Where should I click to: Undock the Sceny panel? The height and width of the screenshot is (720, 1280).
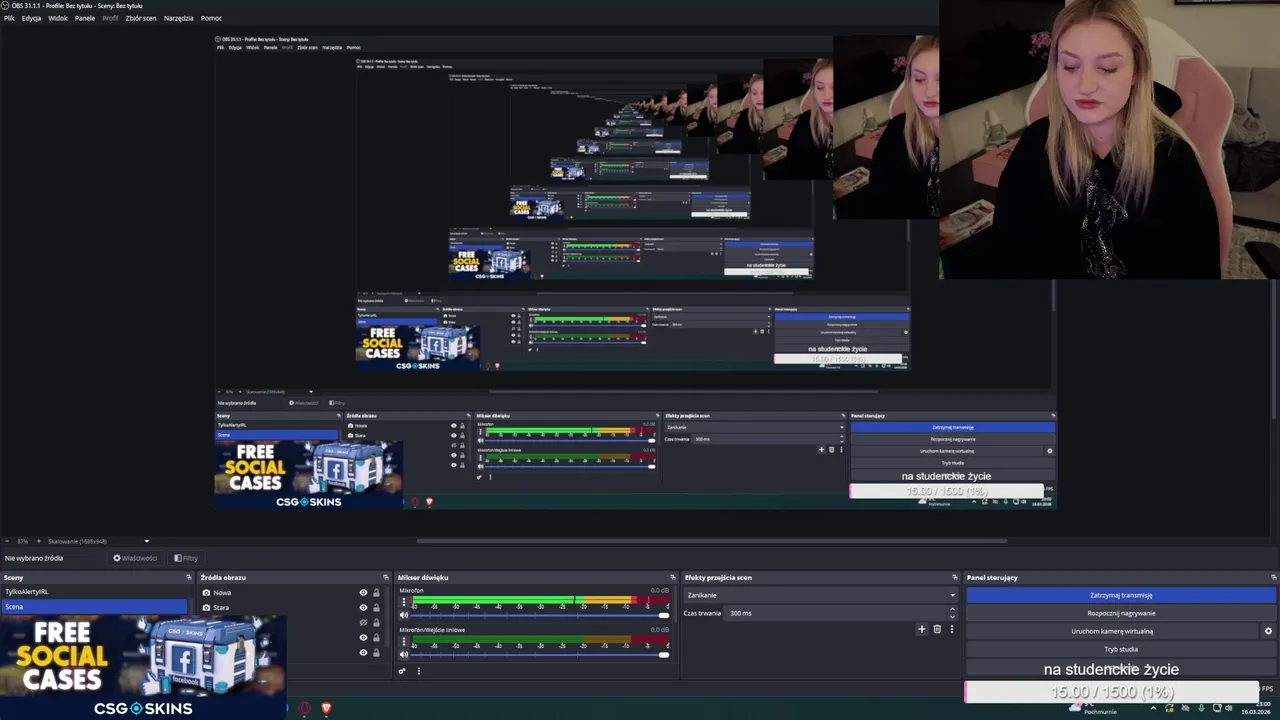point(188,577)
